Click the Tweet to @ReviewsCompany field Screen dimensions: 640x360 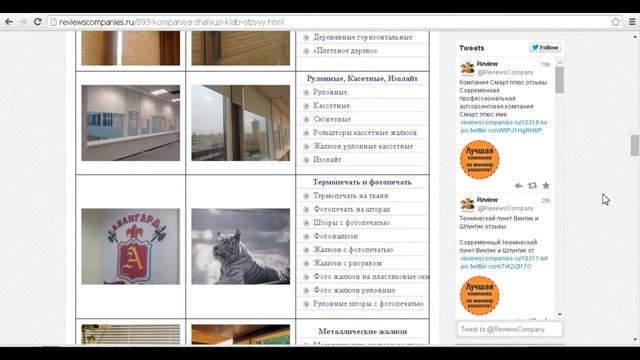[x=509, y=329]
